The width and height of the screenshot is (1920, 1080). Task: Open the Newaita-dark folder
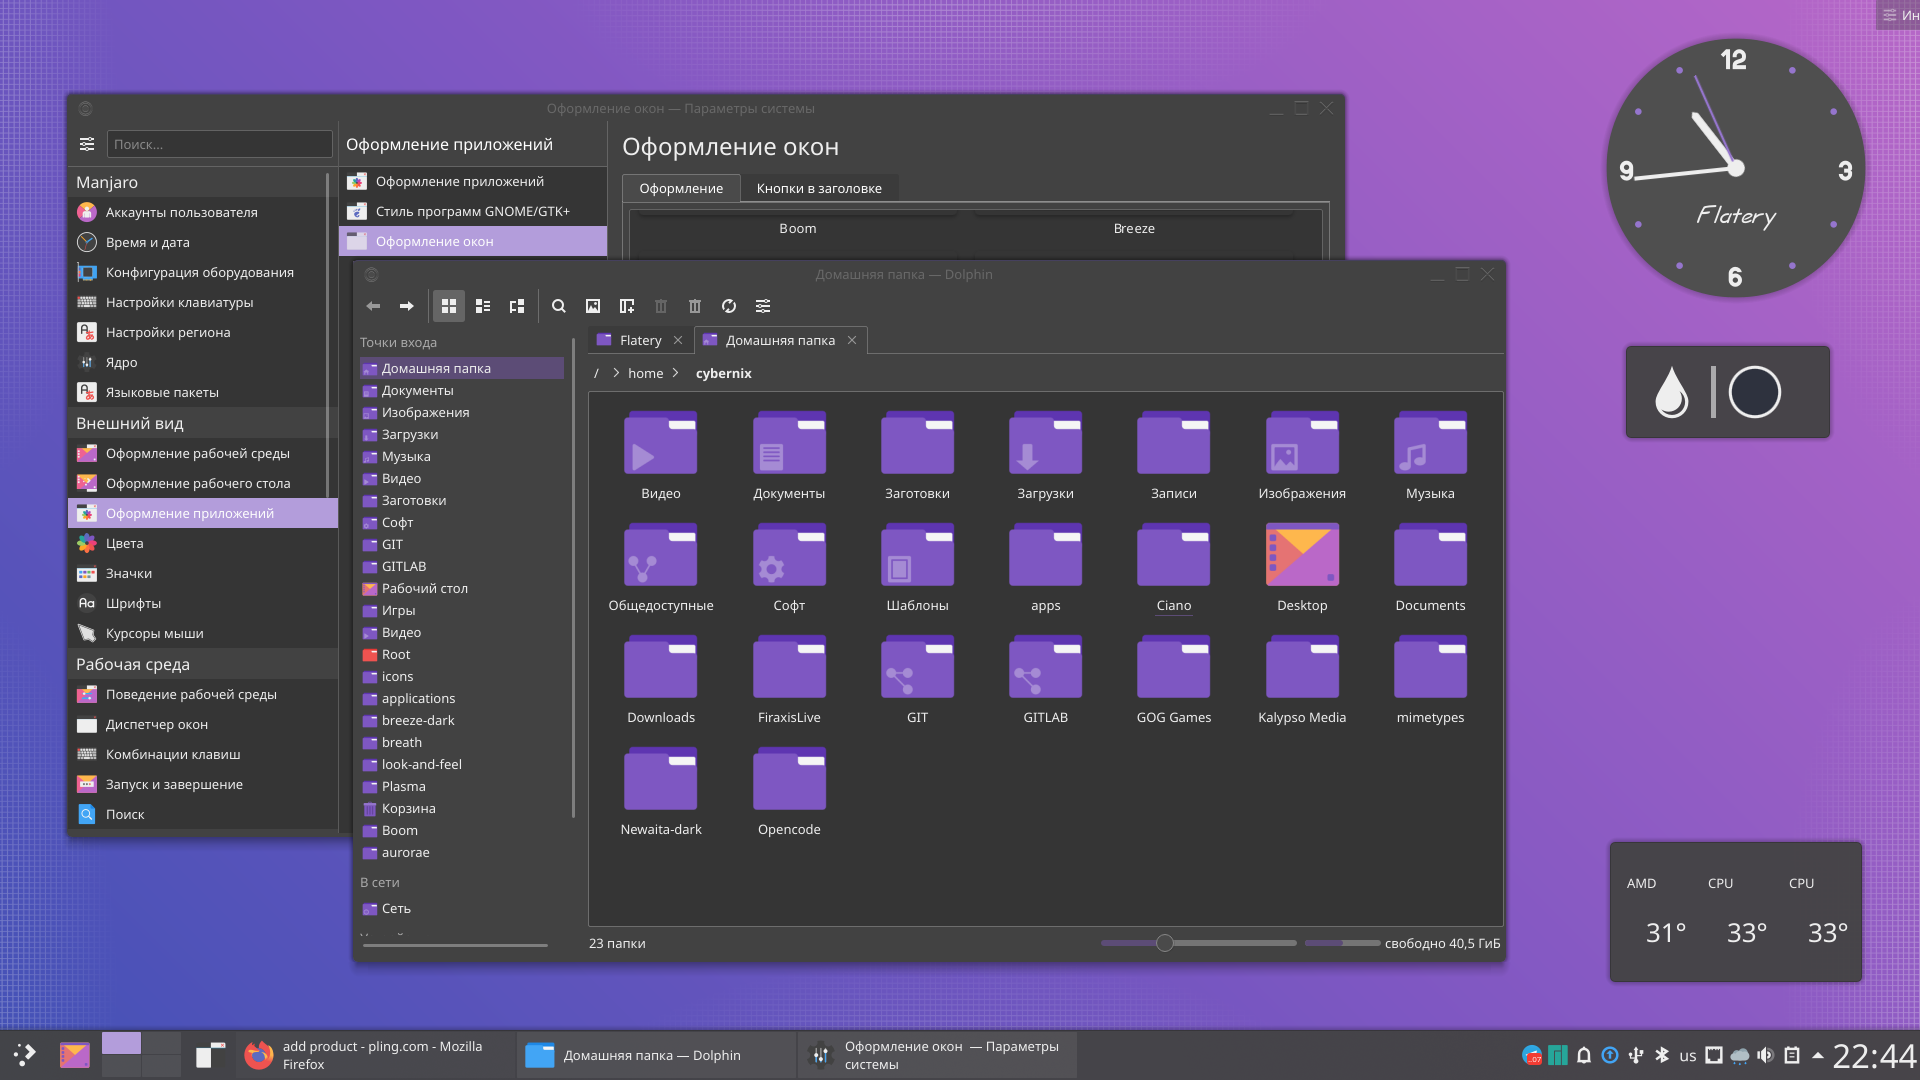coord(660,779)
